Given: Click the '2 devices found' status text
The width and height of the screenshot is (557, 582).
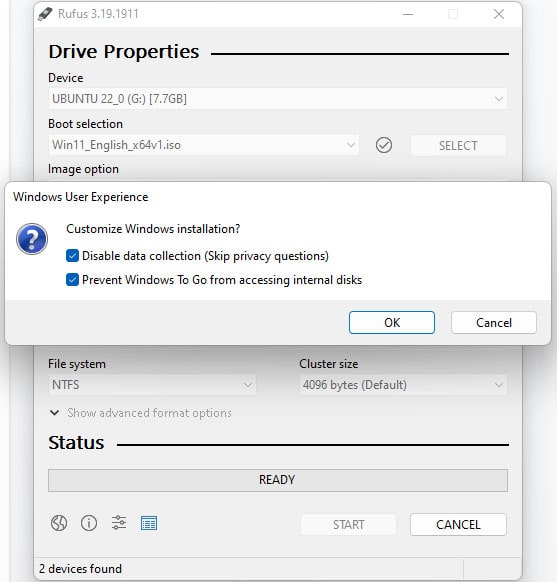Looking at the screenshot, I should click(x=81, y=569).
